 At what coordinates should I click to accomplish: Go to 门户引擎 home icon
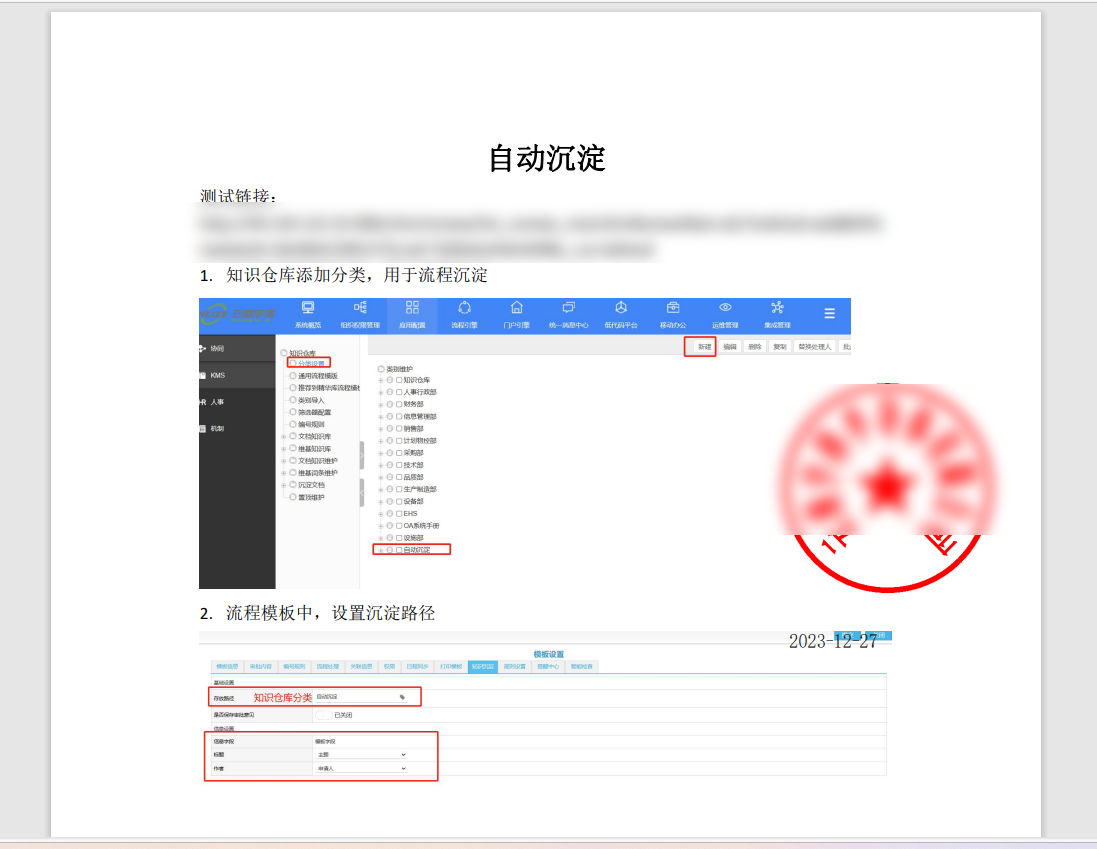(516, 308)
